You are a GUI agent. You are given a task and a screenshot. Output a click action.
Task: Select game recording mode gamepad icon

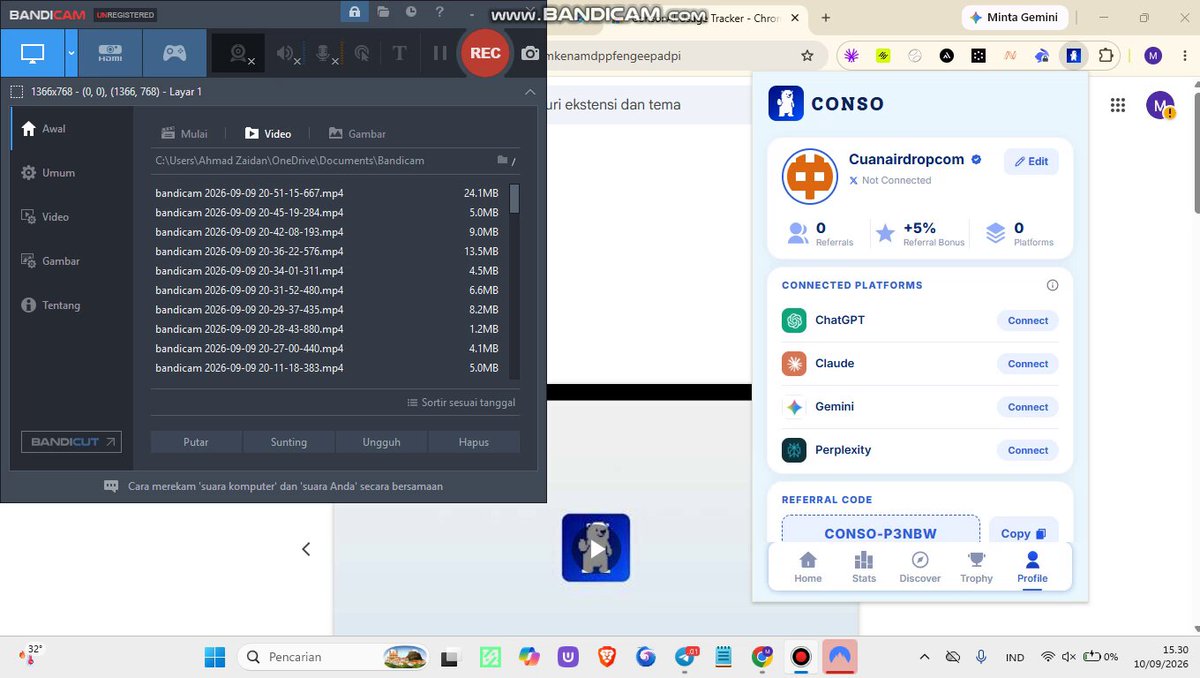pos(174,54)
